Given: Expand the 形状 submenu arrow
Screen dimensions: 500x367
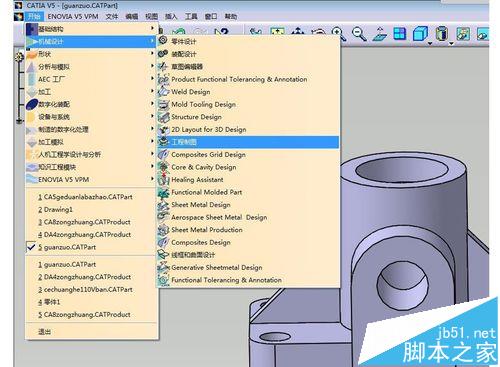Looking at the screenshot, I should coord(152,53).
